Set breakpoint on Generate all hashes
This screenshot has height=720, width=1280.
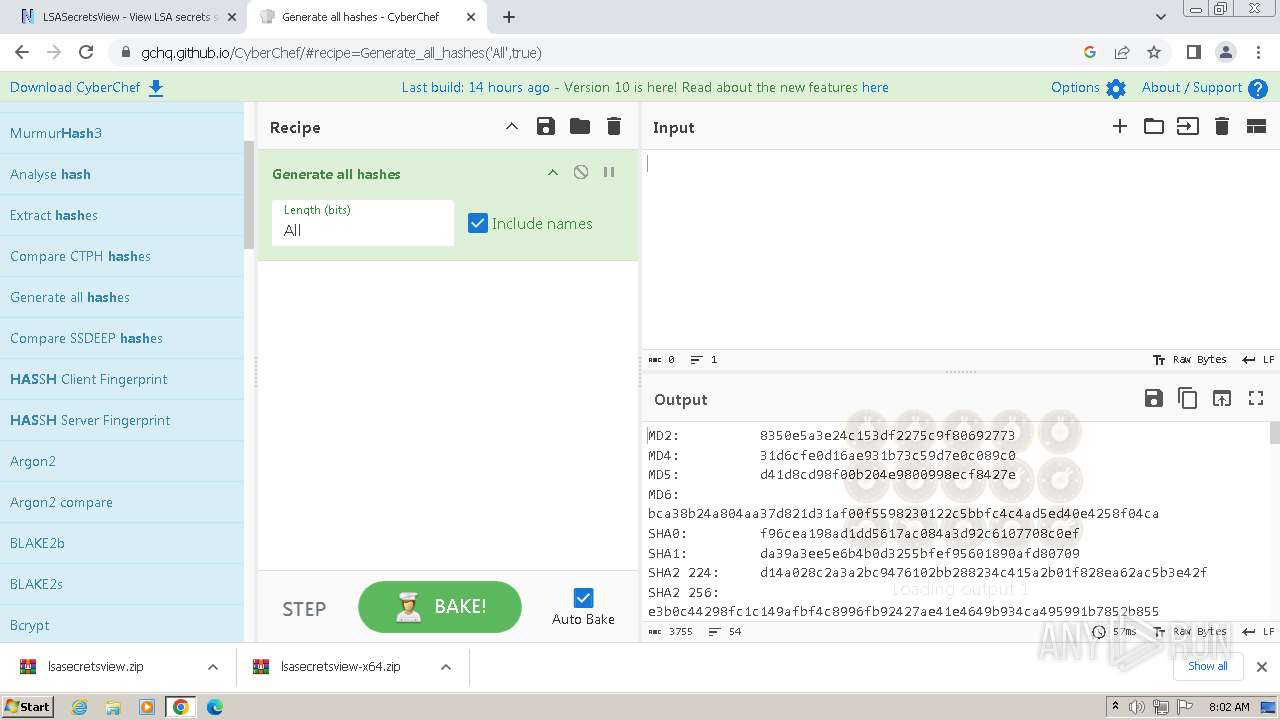tap(609, 172)
